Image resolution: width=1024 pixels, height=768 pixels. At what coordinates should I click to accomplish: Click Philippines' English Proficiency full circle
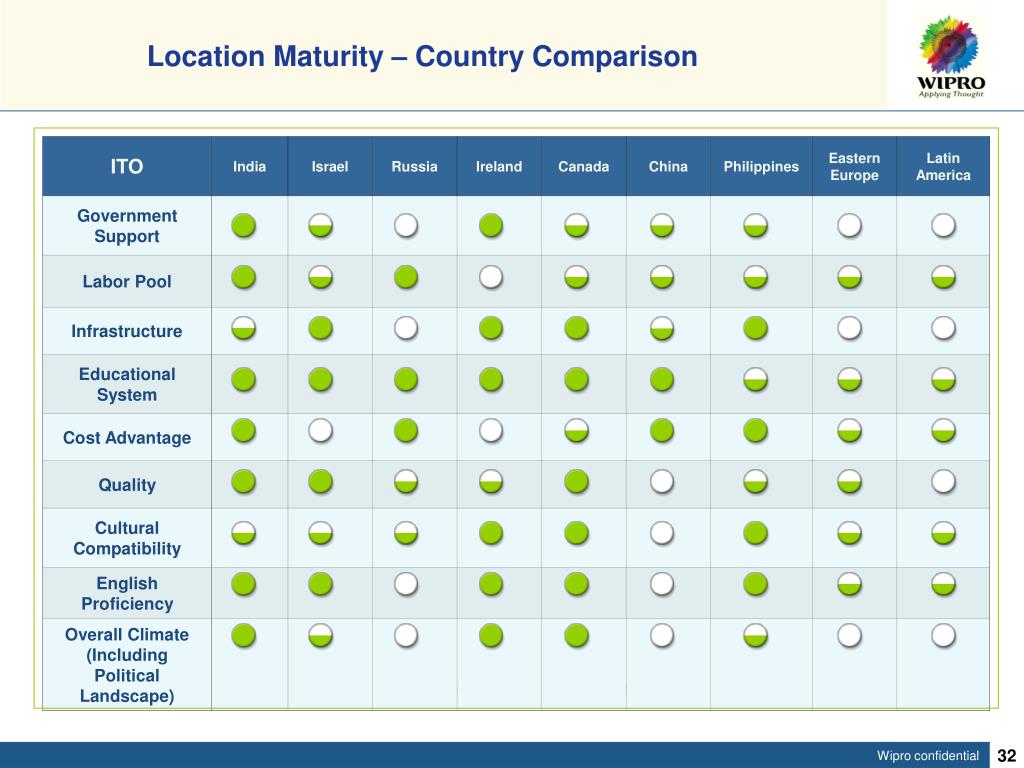tap(756, 584)
